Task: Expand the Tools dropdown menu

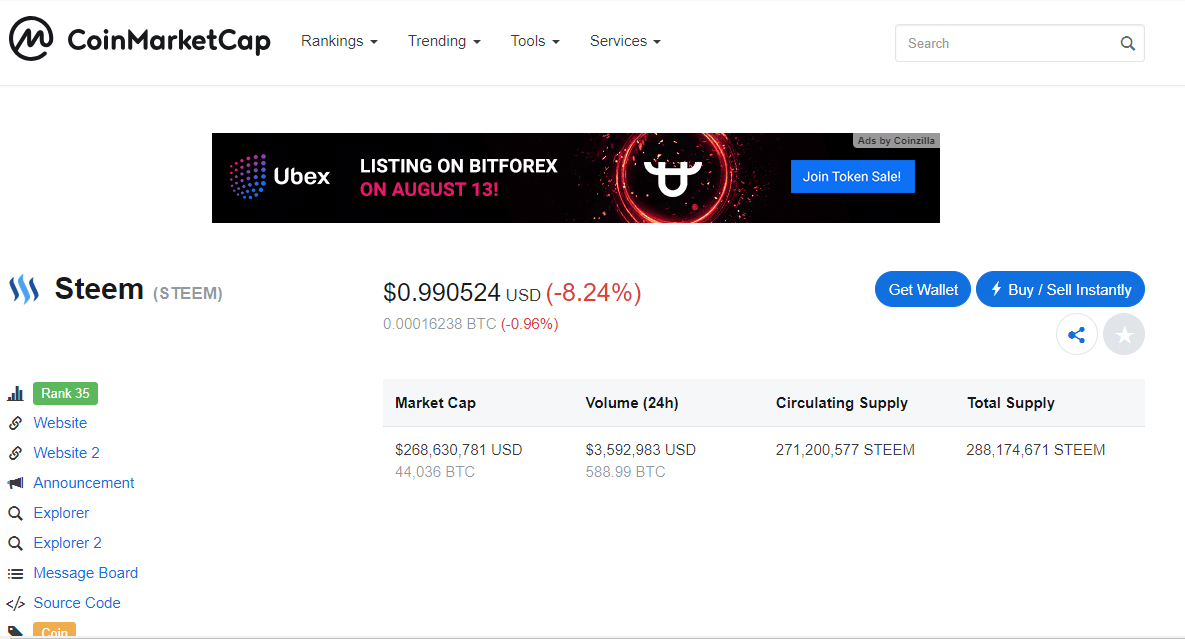Action: [535, 41]
